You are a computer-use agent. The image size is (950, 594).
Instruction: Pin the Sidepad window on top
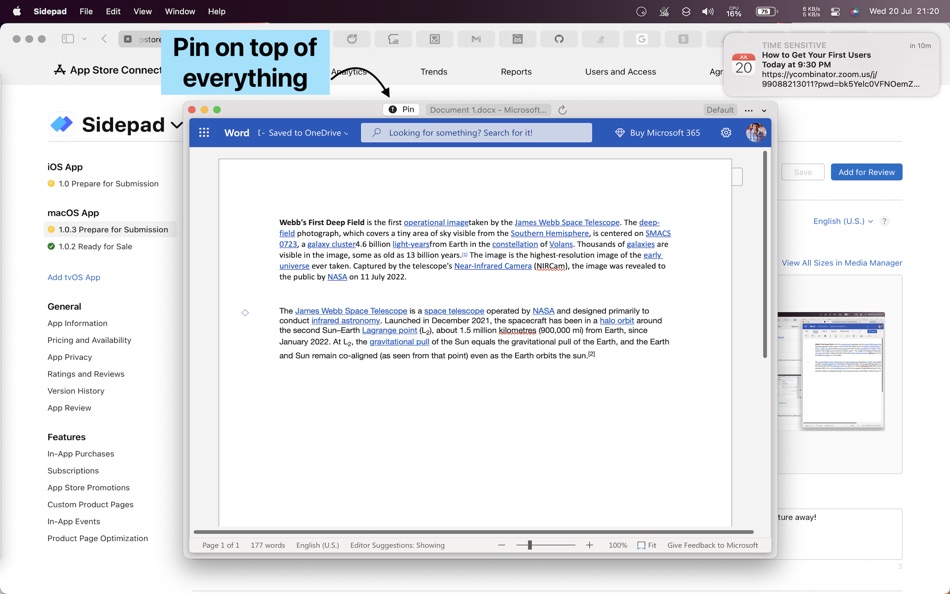tap(402, 110)
